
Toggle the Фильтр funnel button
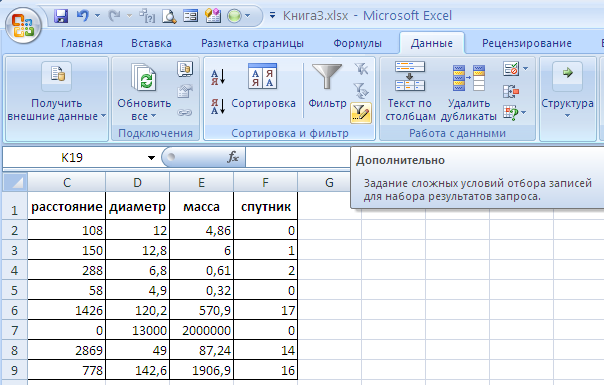click(327, 87)
